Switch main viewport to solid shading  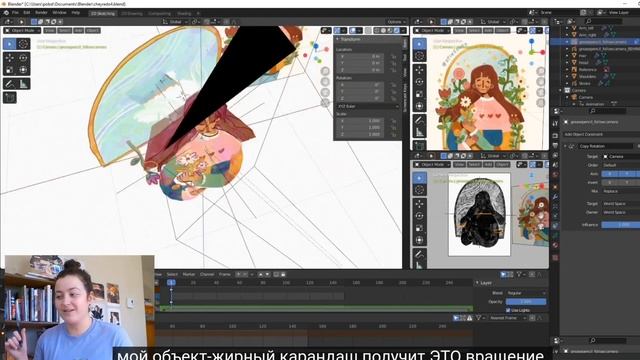pyautogui.click(x=384, y=31)
